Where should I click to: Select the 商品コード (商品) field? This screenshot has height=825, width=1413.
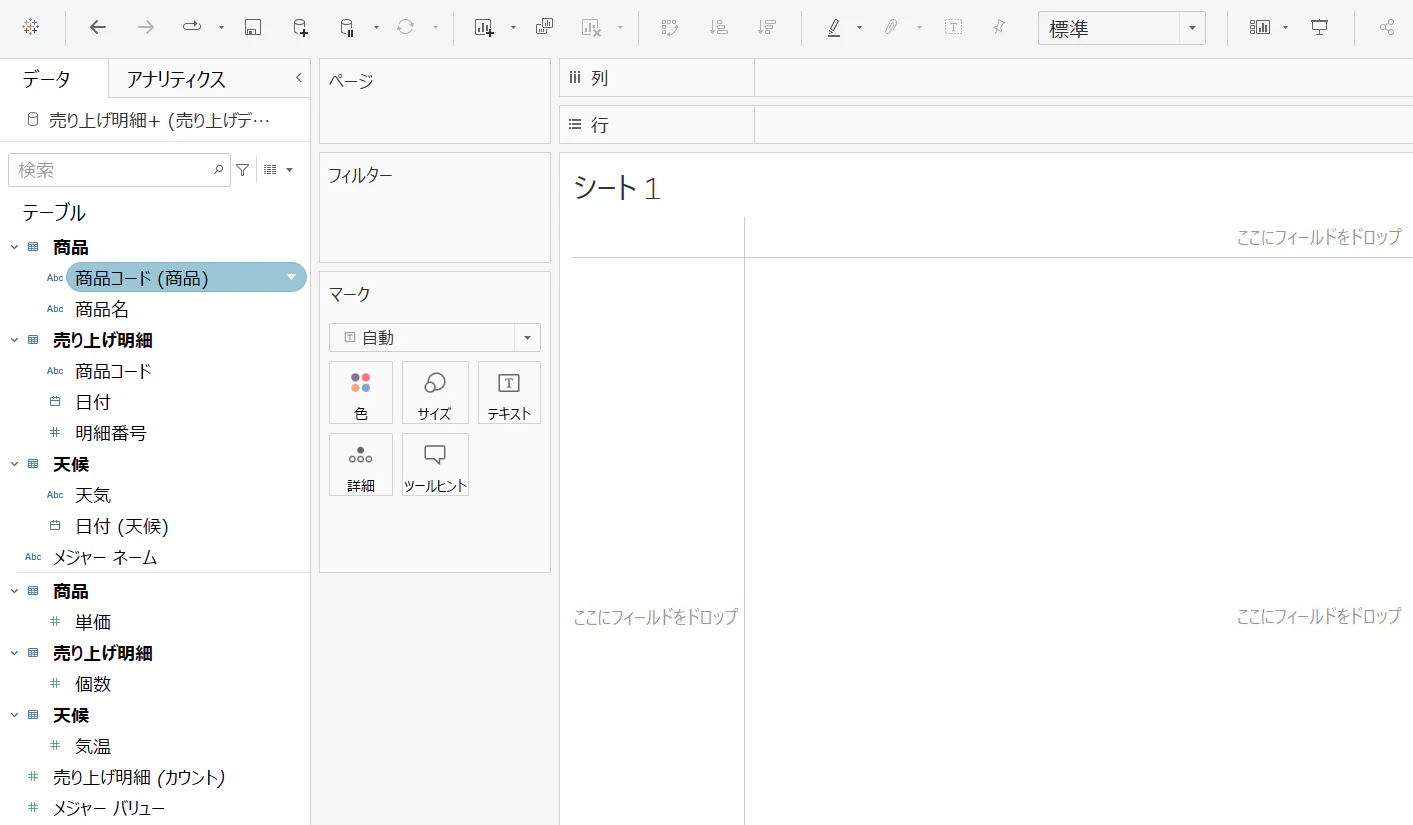point(186,277)
